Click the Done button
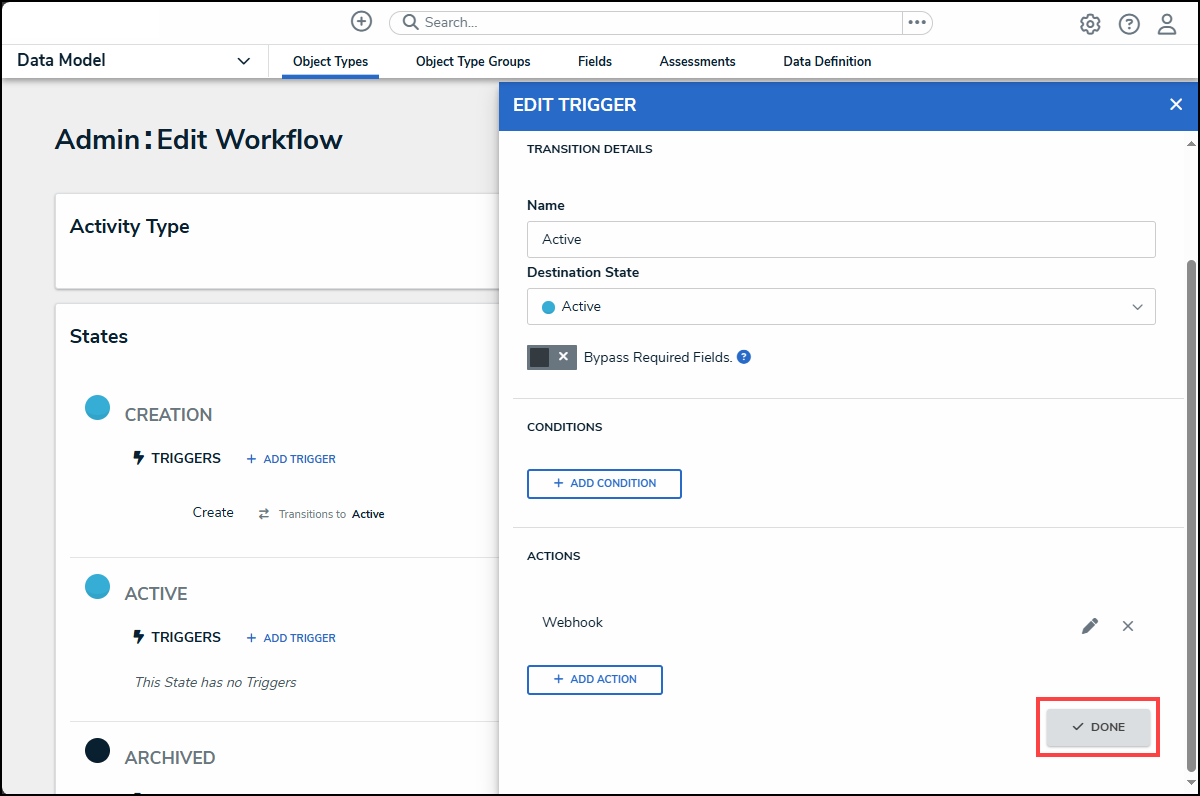Viewport: 1200px width, 796px height. [x=1098, y=727]
